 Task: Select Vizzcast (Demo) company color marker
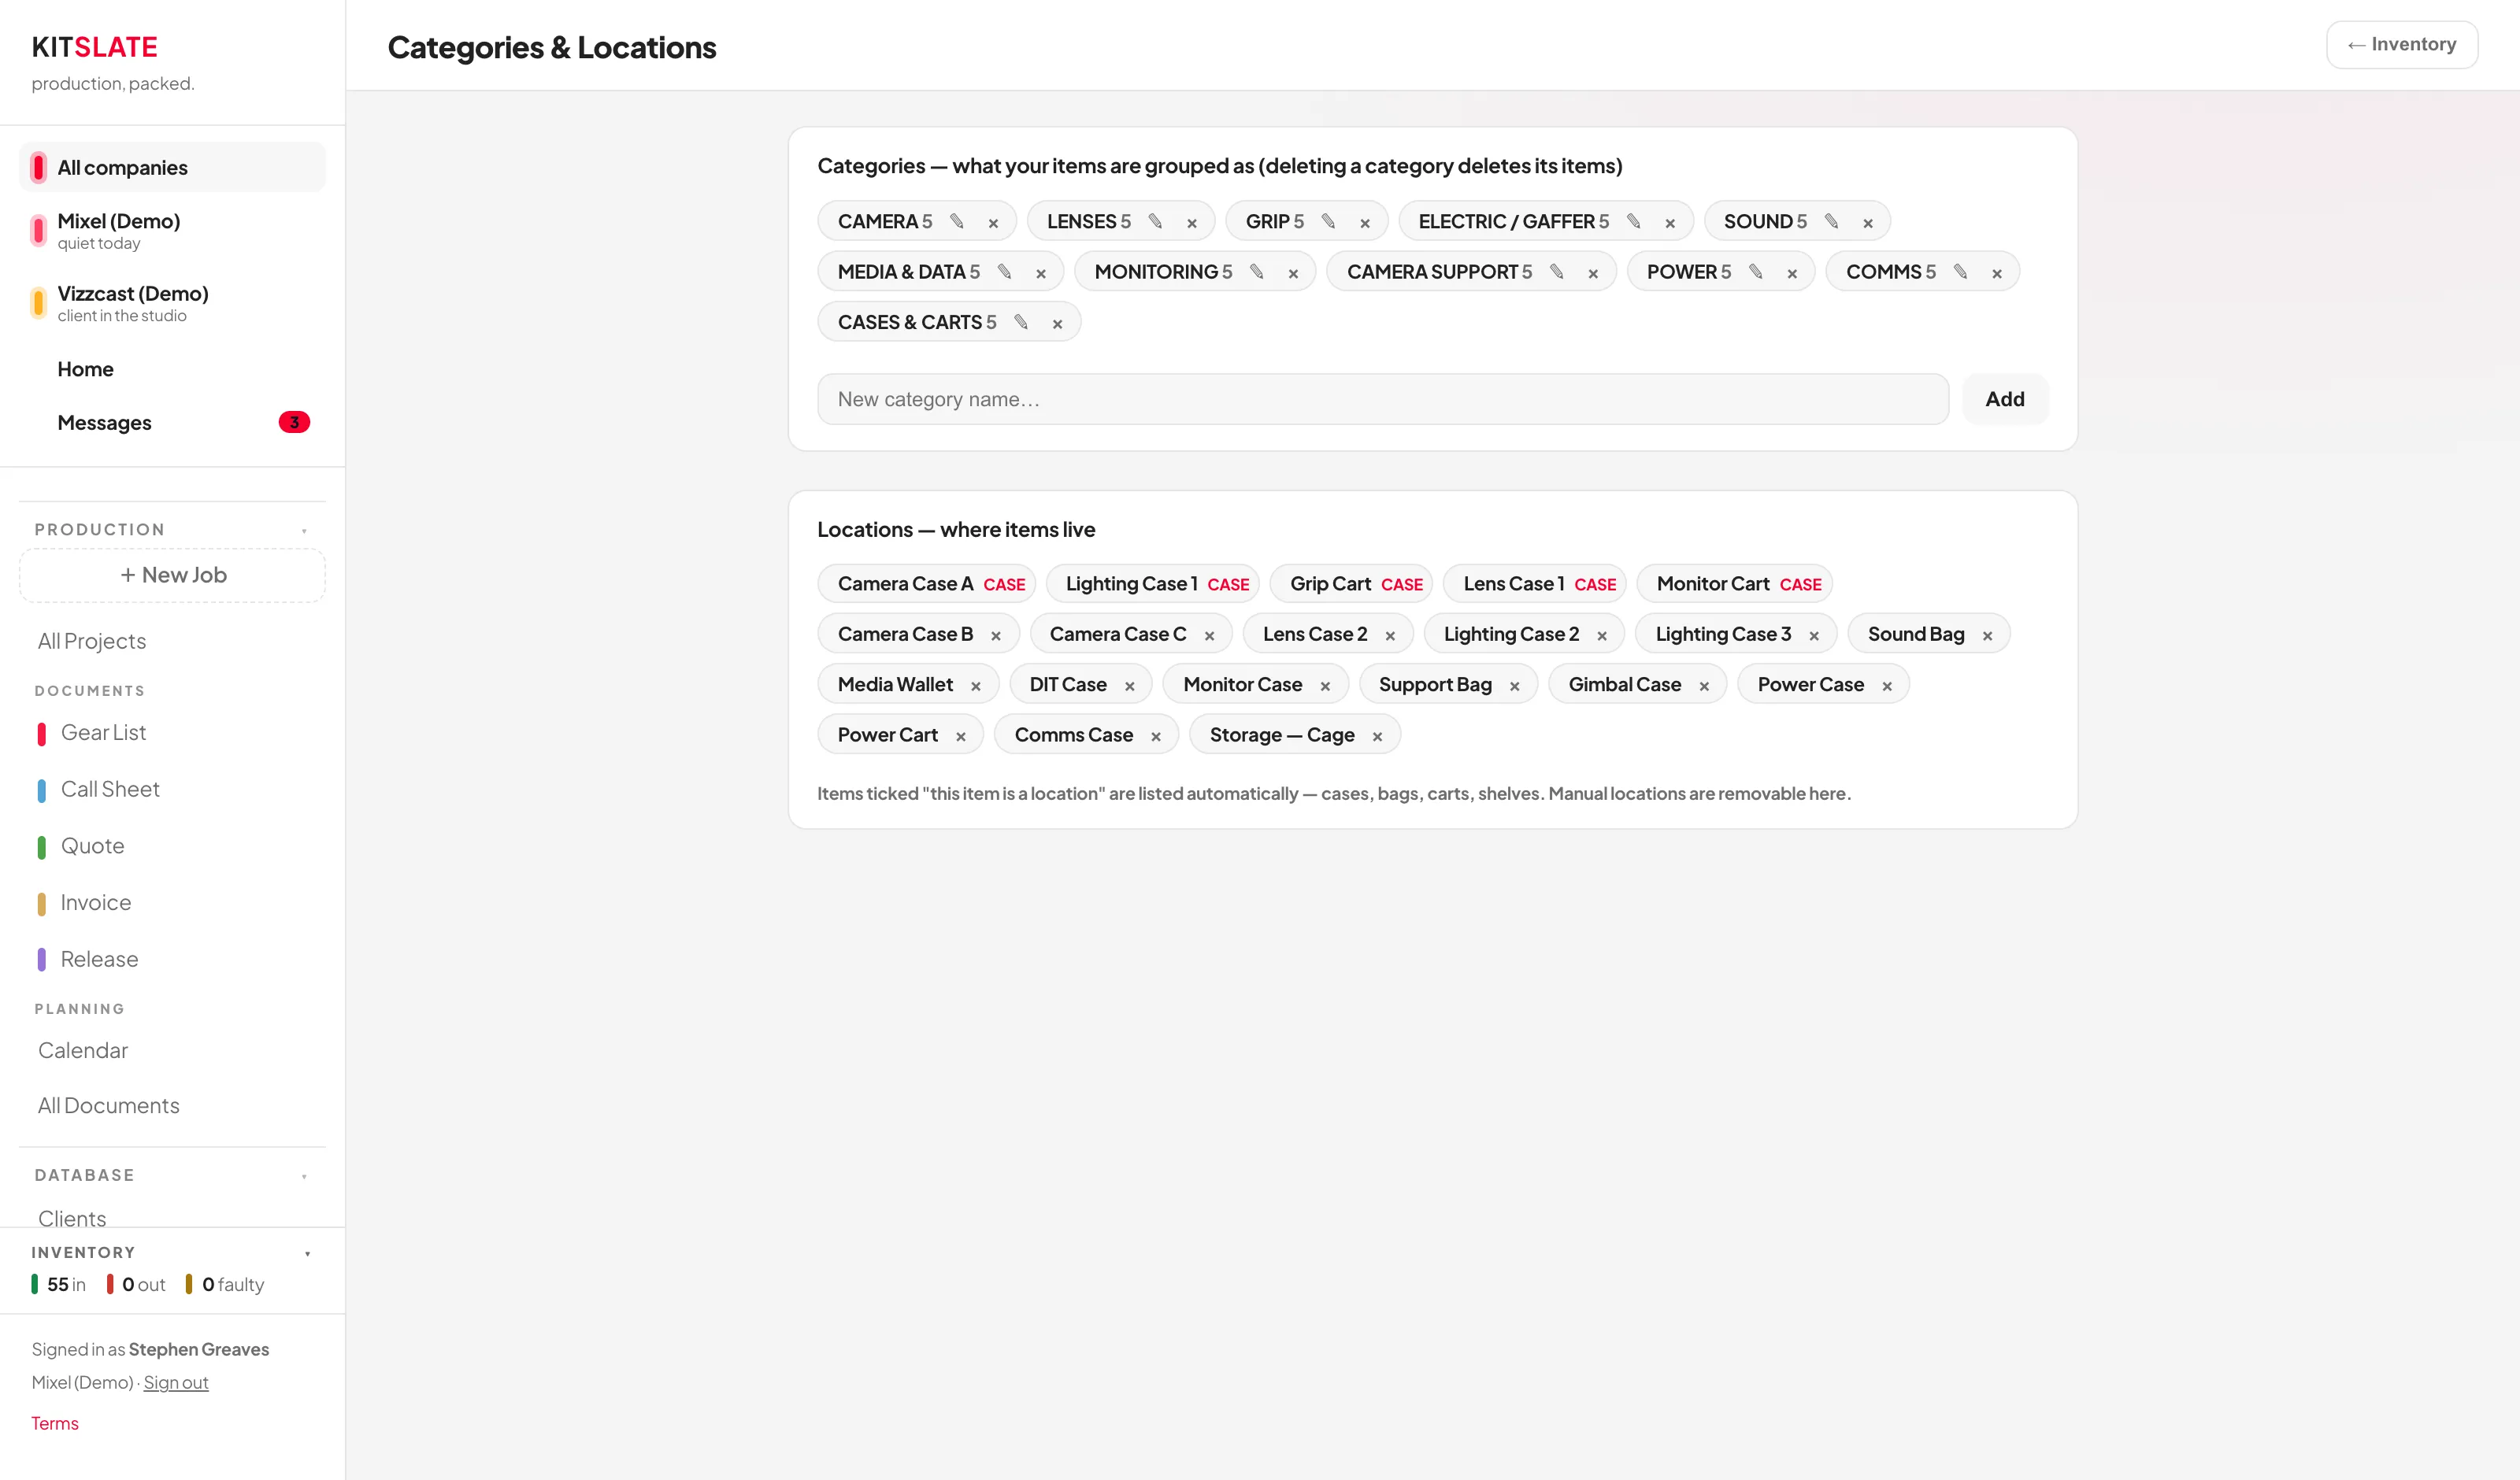point(38,302)
